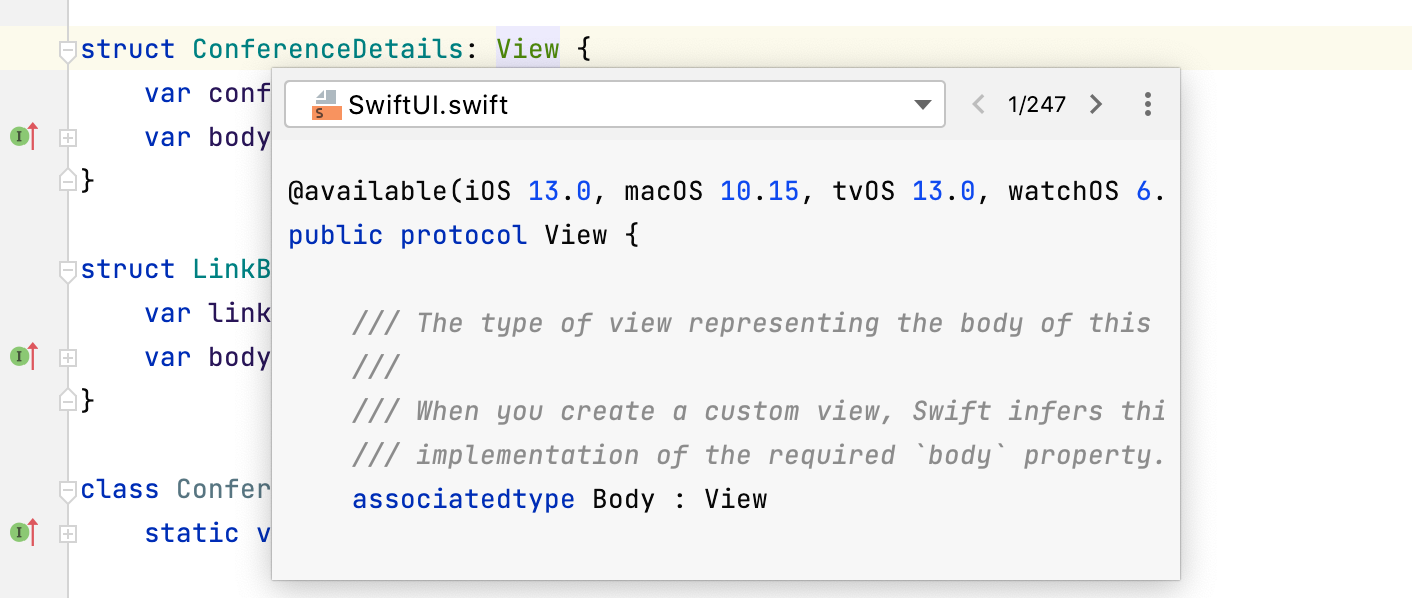Open the popup's three-dot options menu
This screenshot has width=1412, height=598.
(1148, 104)
